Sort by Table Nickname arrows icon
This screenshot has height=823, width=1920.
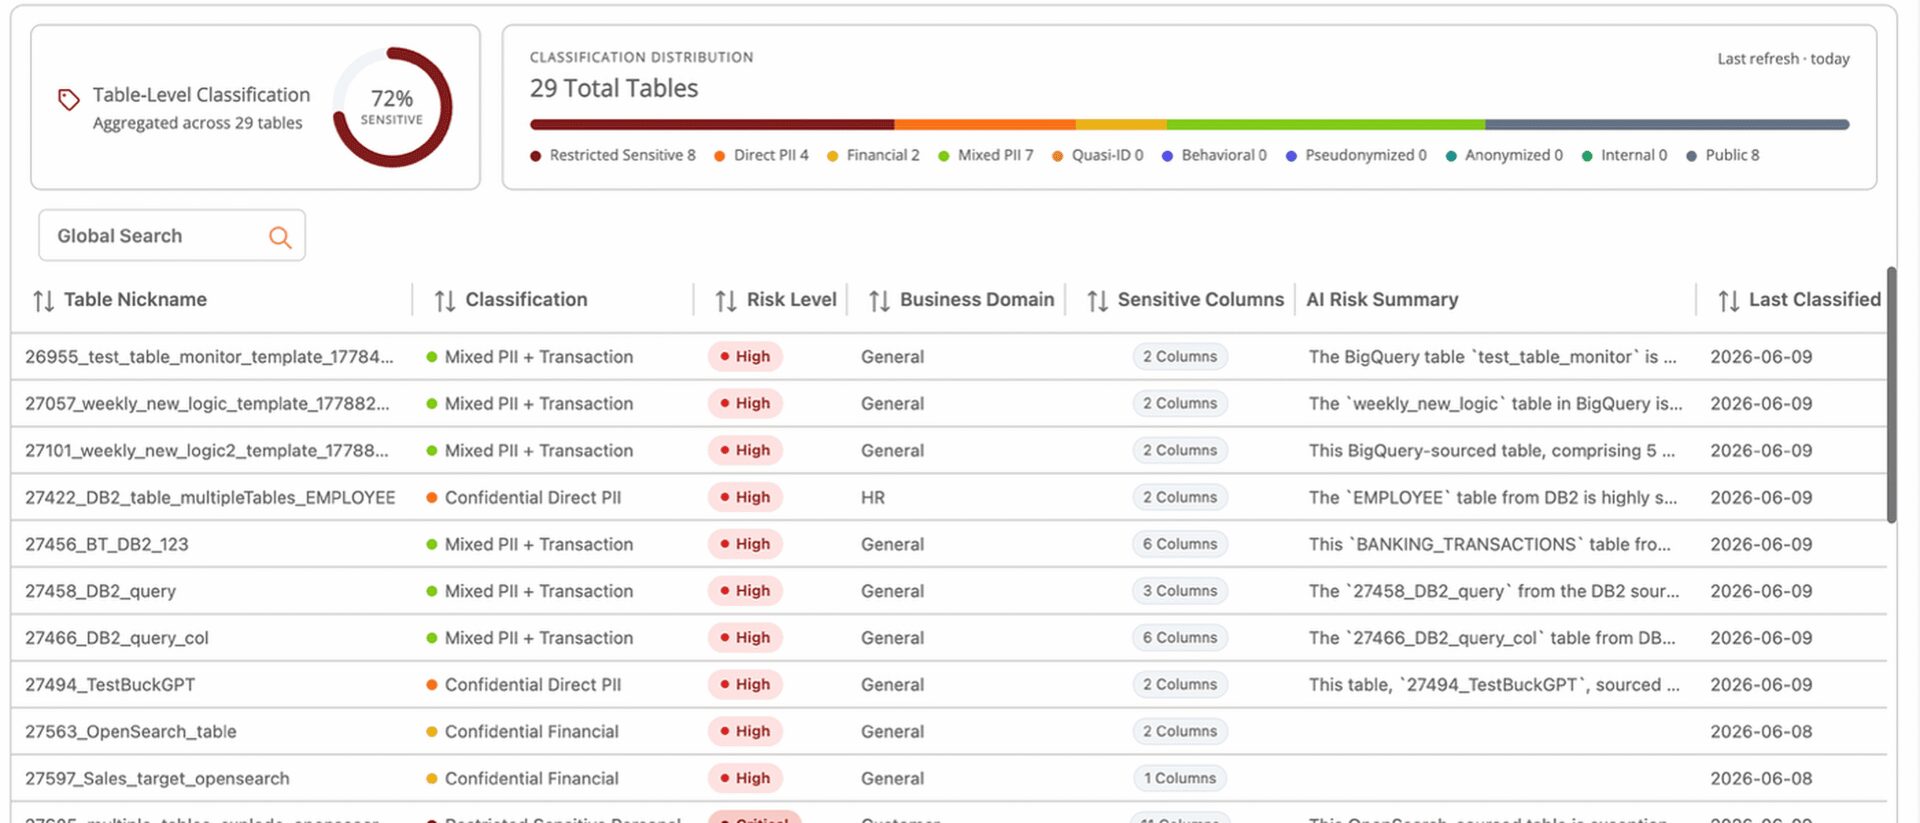point(43,301)
